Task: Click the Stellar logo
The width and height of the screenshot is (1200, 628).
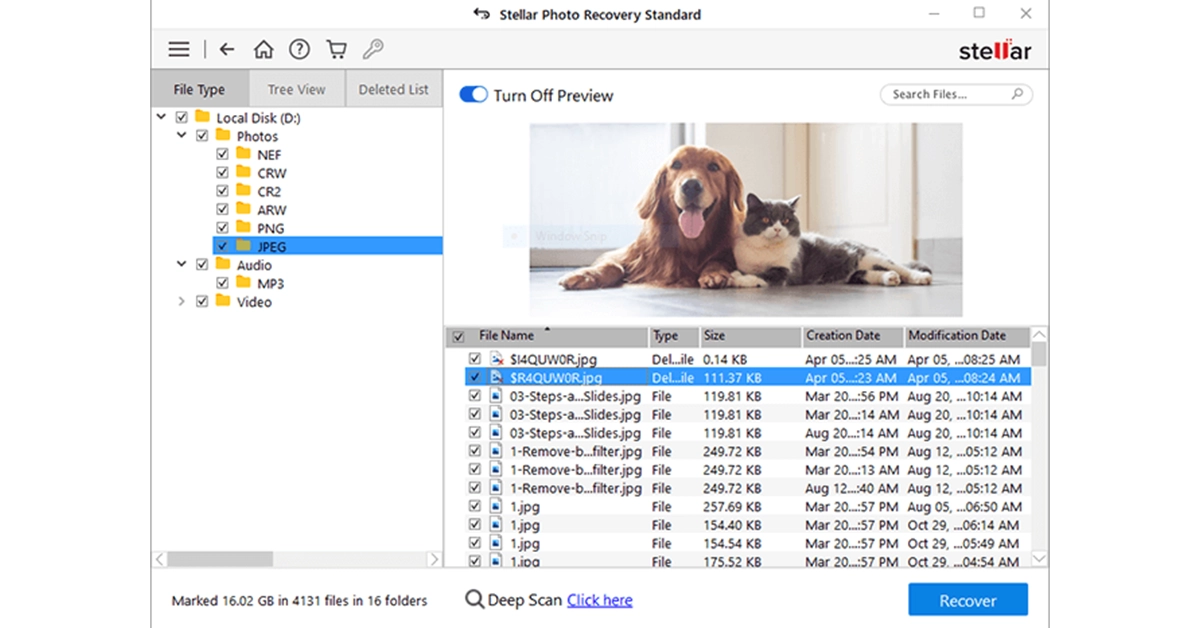Action: point(994,50)
